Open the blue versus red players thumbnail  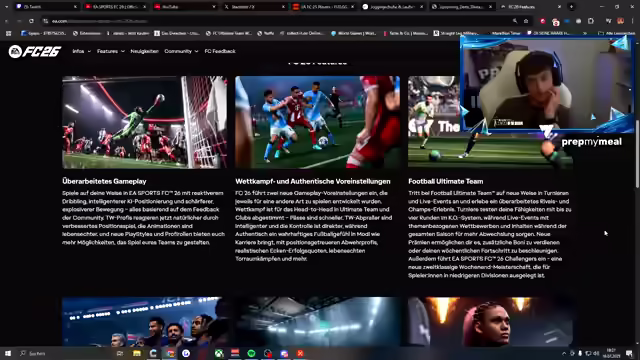click(x=318, y=122)
